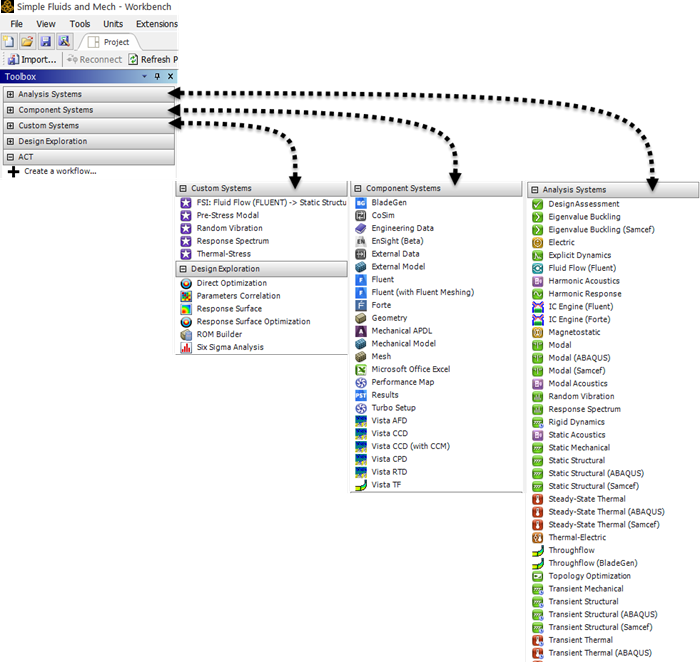The width and height of the screenshot is (700, 662).
Task: Click the Thermal-Electric icon
Action: pyautogui.click(x=538, y=538)
